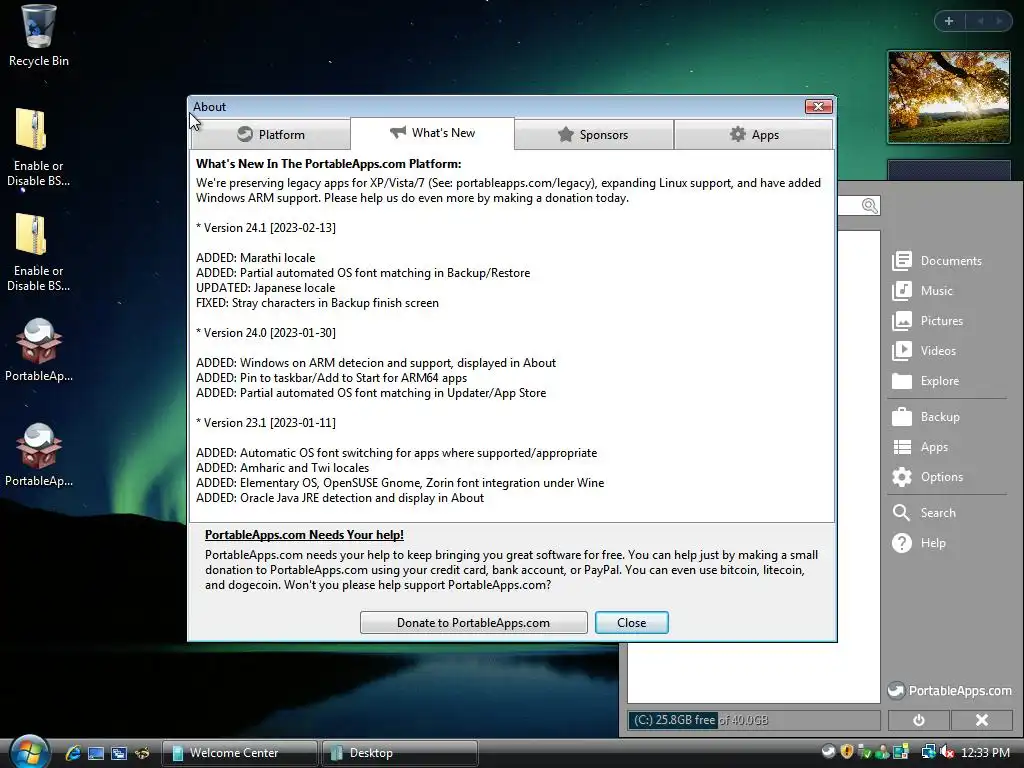
Task: Launch Internet Explorer from Quick Launch
Action: 73,753
